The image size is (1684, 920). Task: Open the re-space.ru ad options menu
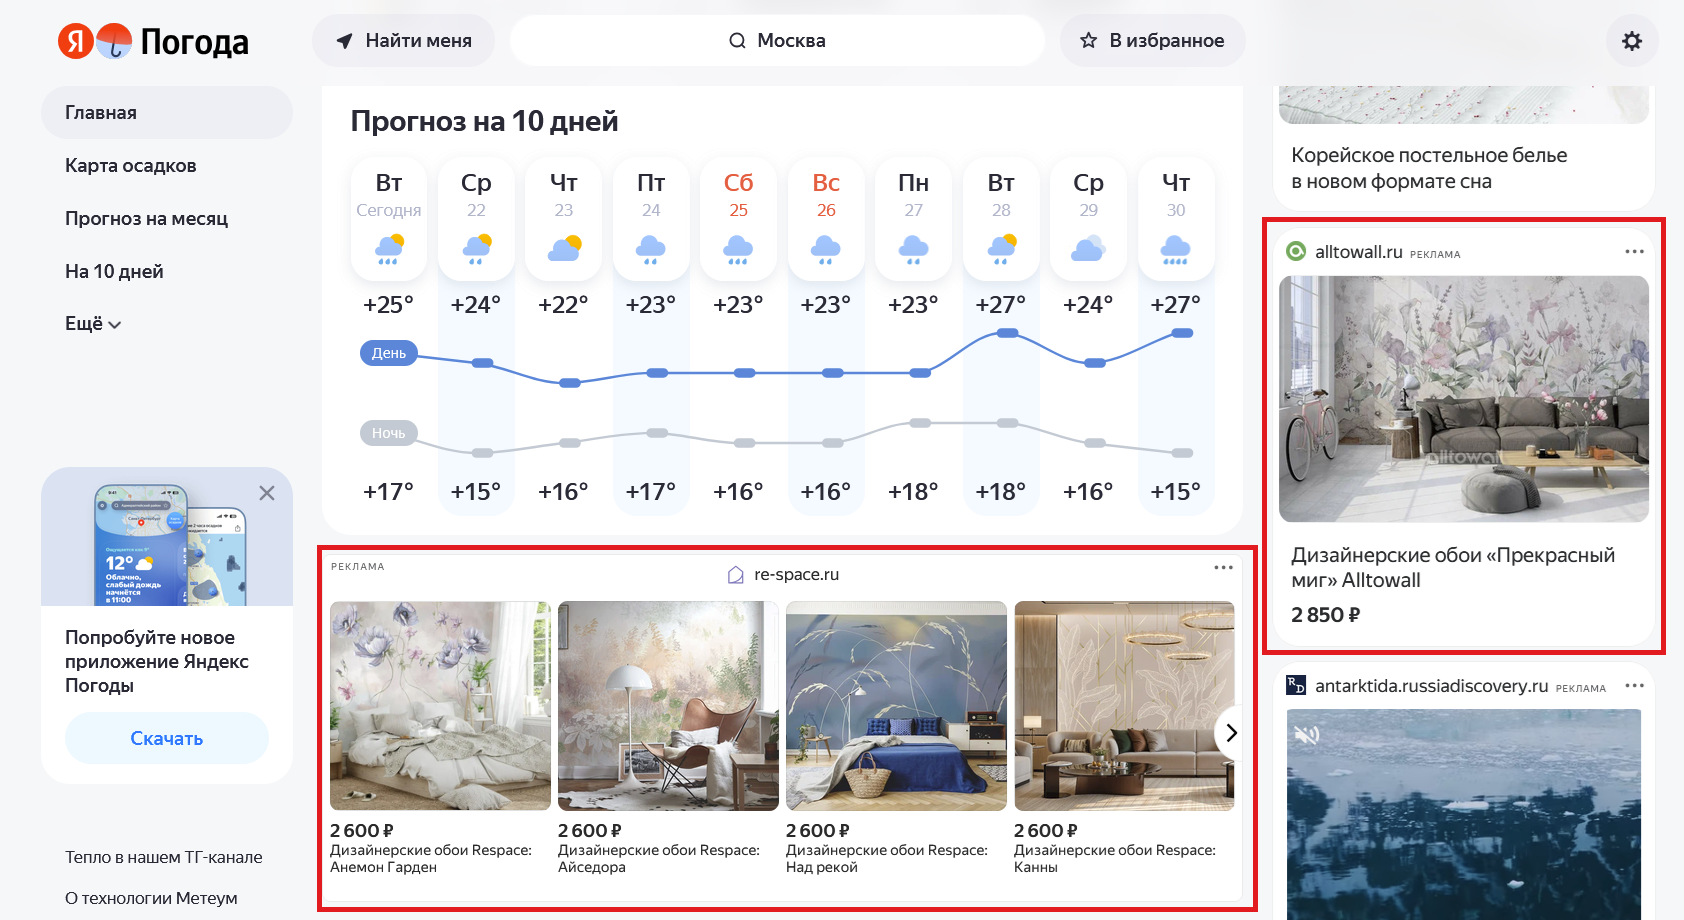pos(1223,567)
